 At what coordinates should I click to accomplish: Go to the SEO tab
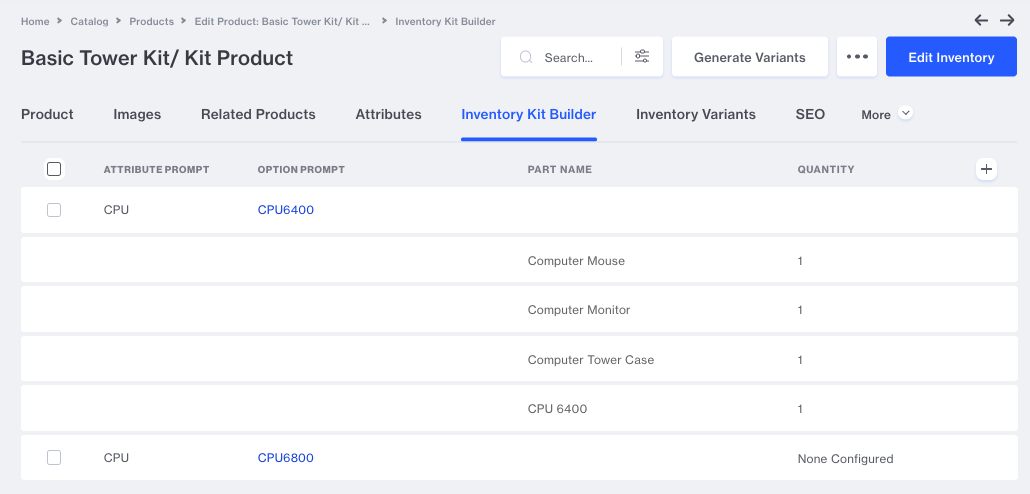810,114
